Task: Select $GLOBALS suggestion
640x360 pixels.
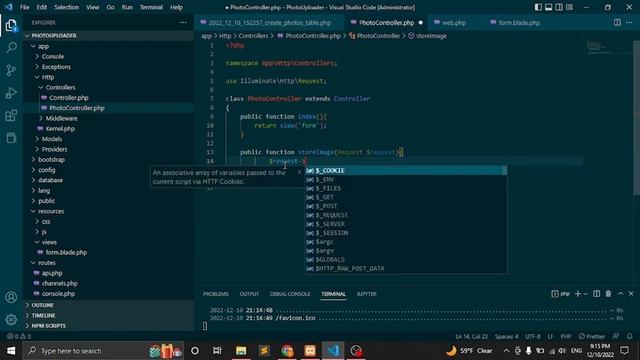Action: click(406, 260)
